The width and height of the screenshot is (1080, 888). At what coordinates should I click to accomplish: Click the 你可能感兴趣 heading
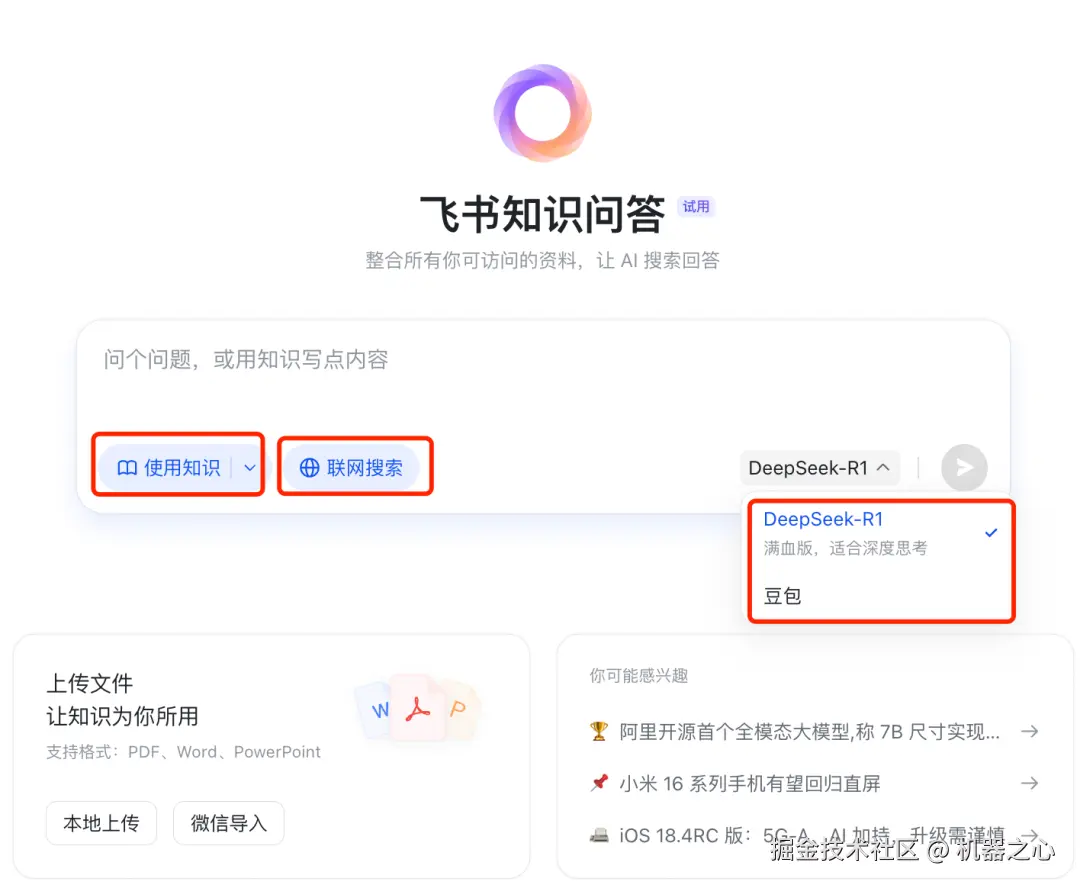[638, 676]
